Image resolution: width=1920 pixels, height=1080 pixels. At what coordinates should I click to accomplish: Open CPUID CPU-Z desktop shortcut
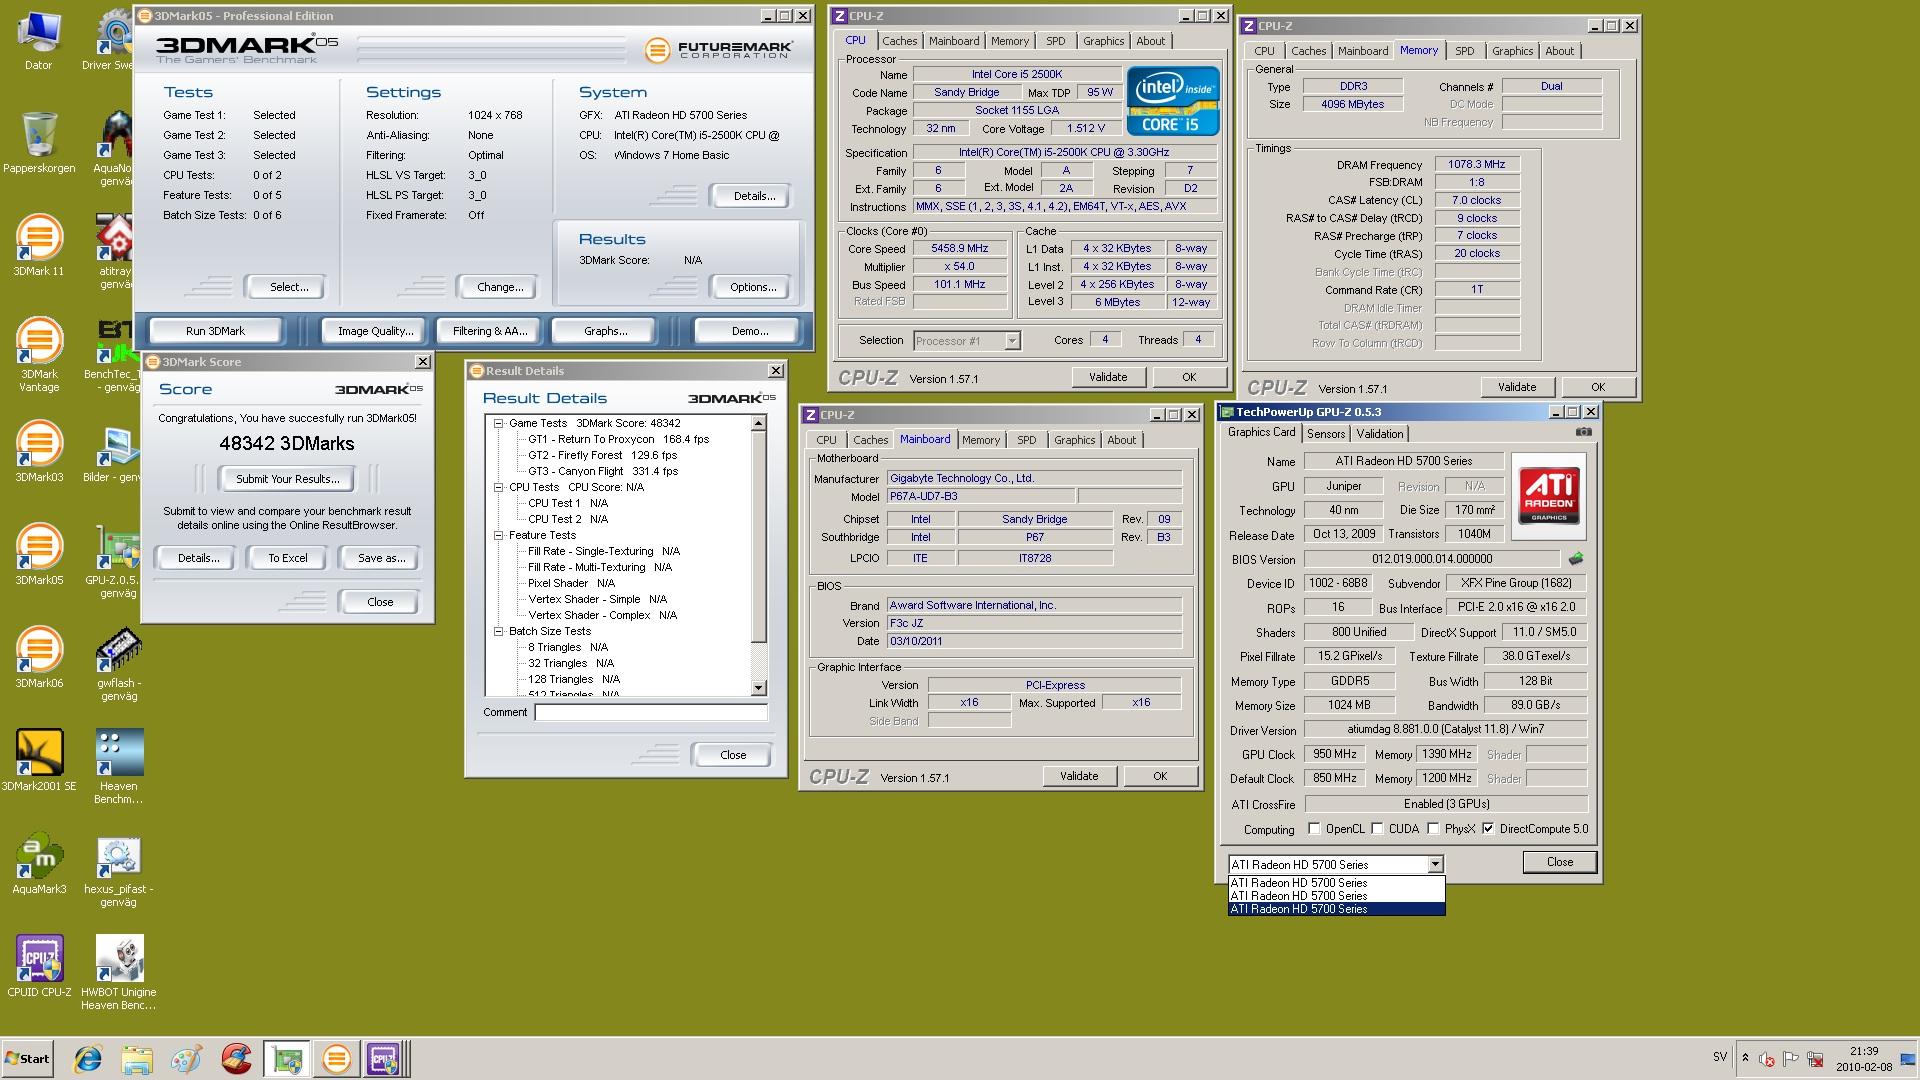(x=38, y=966)
